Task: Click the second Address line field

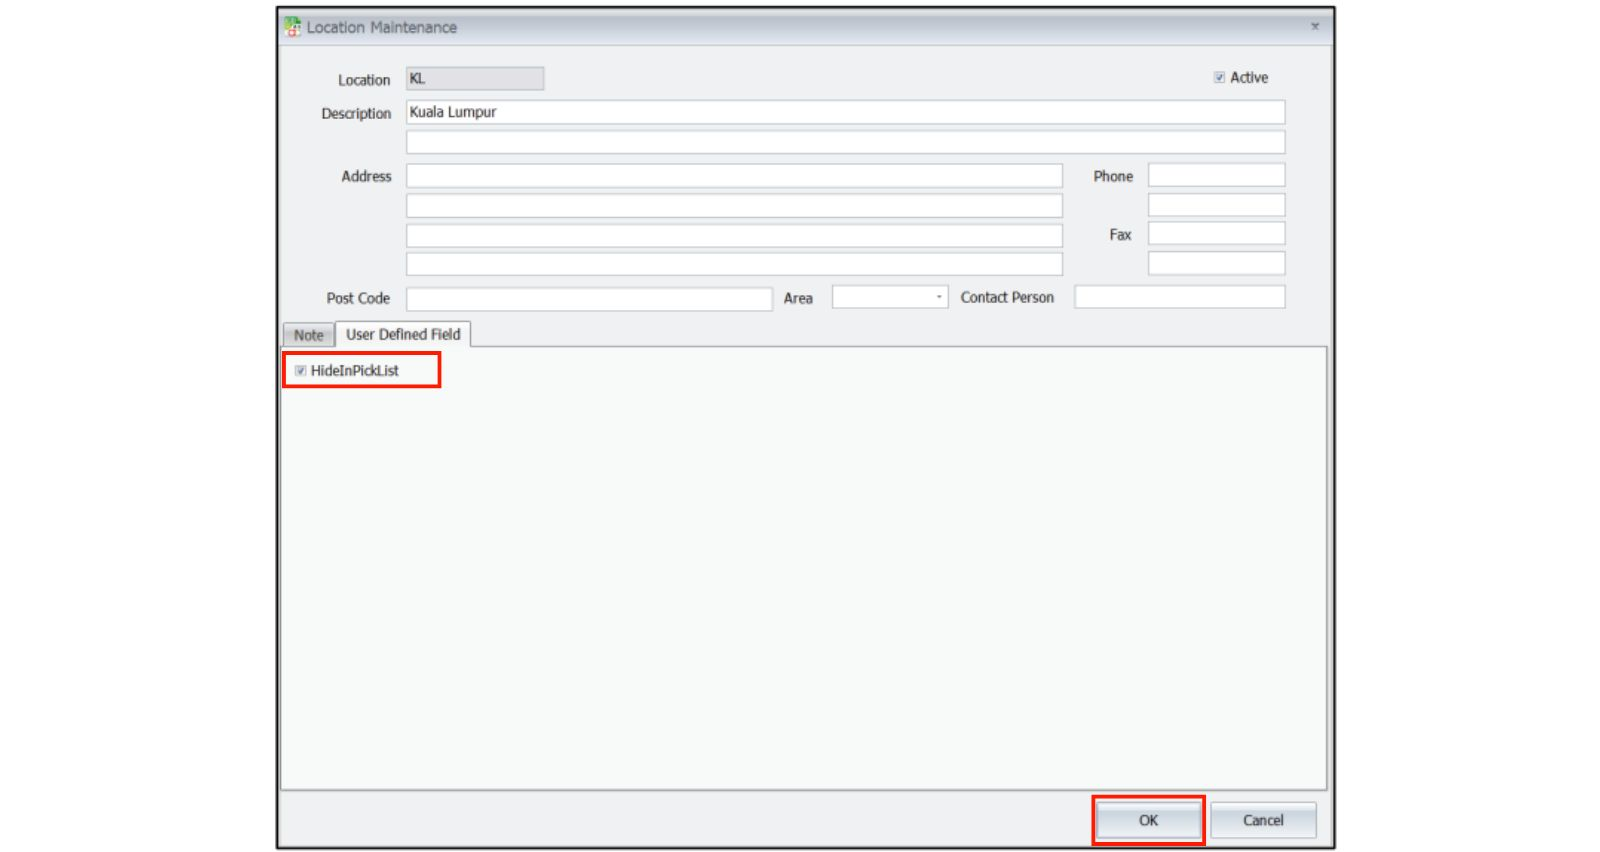Action: click(733, 206)
